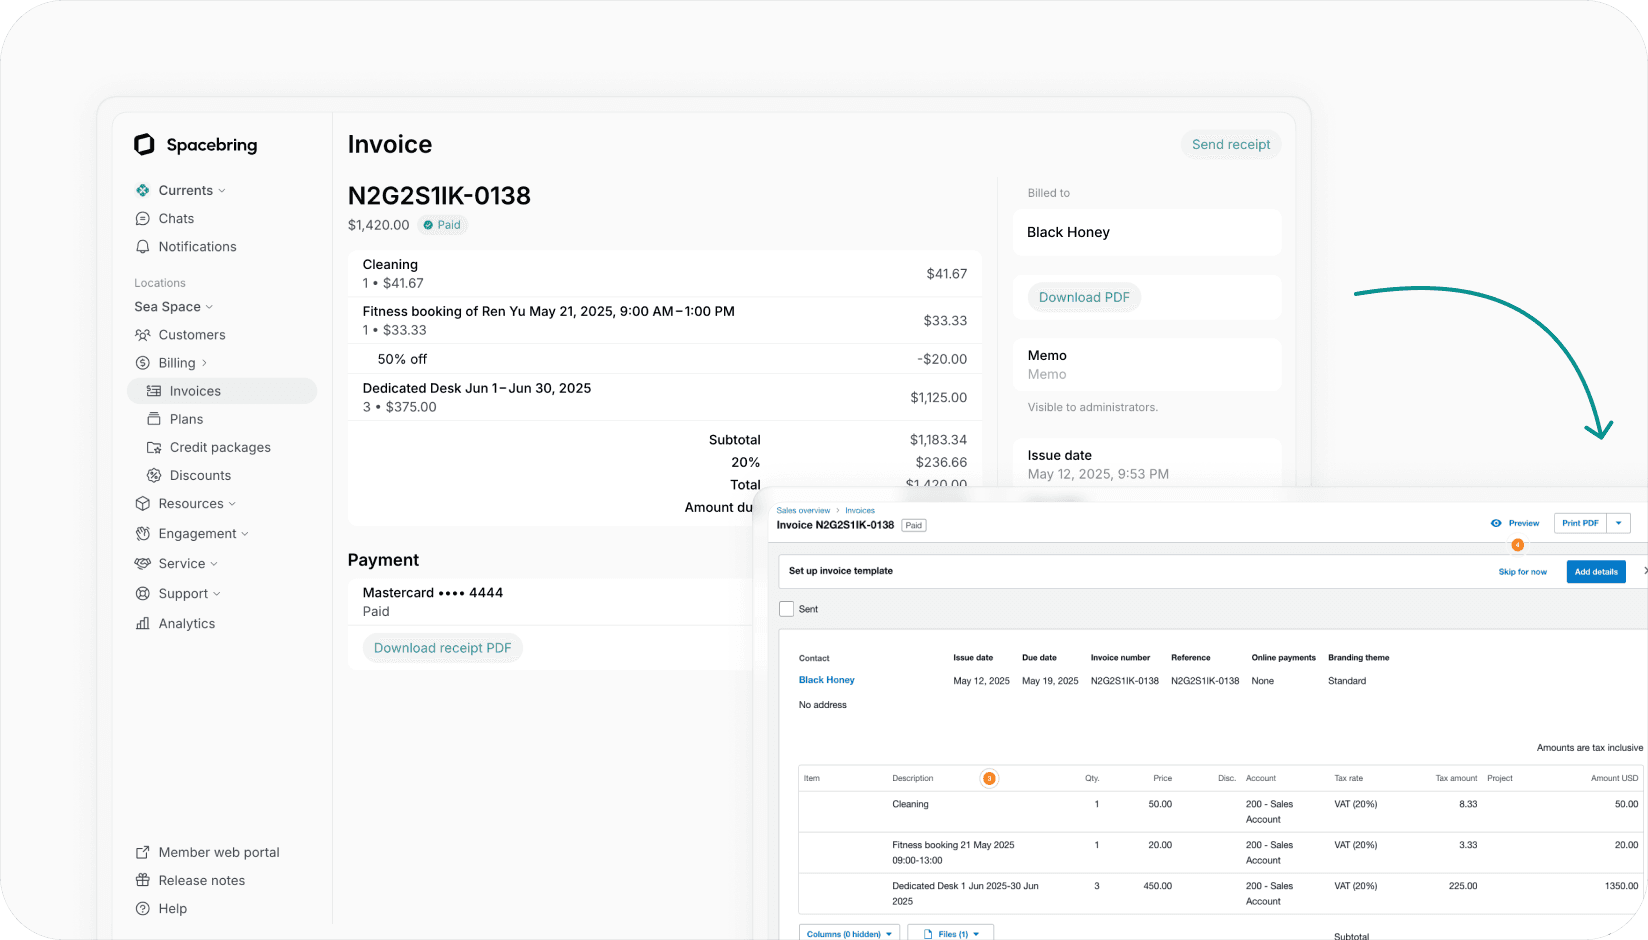
Task: Open Discounts via its tag icon
Action: coord(152,475)
